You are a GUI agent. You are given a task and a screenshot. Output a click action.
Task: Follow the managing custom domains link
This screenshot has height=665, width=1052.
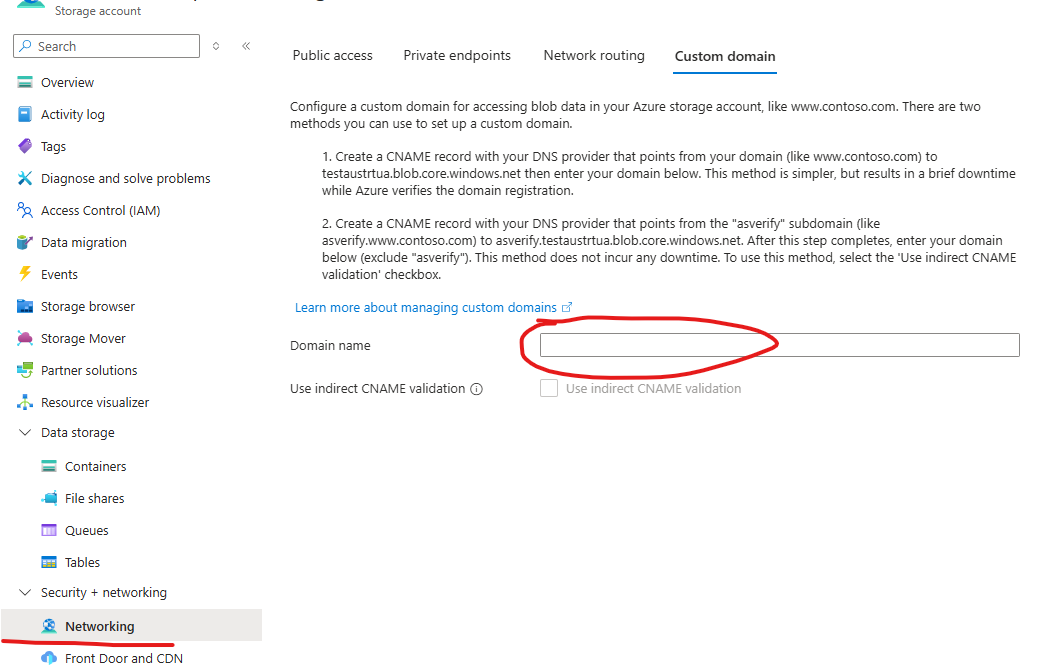426,307
